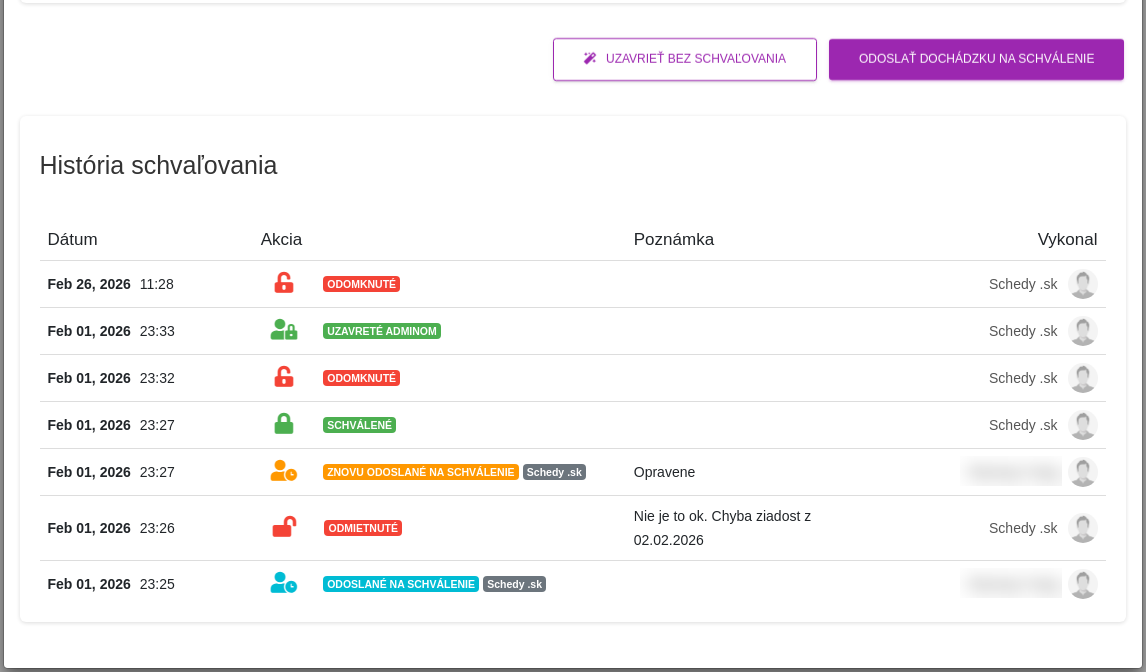Click Uzavrieť bez schvaľovania button

click(x=685, y=59)
